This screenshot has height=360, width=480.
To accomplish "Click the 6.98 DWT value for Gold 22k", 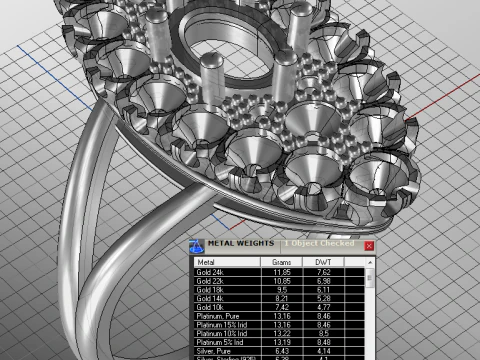I will 324,281.
